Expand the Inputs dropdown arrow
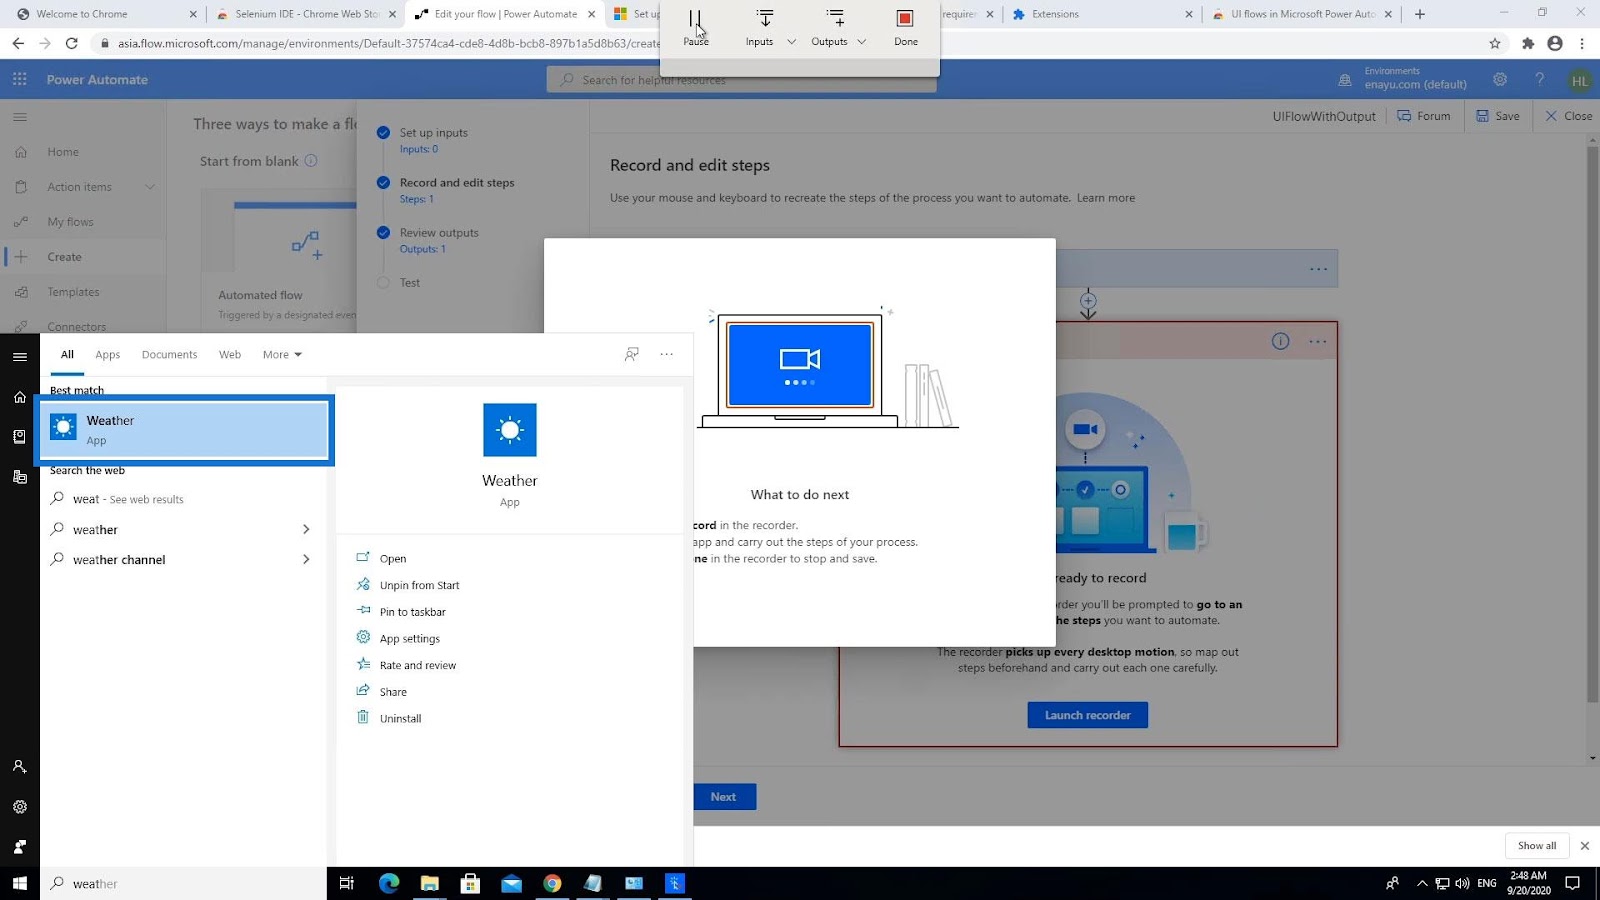1600x900 pixels. (791, 42)
